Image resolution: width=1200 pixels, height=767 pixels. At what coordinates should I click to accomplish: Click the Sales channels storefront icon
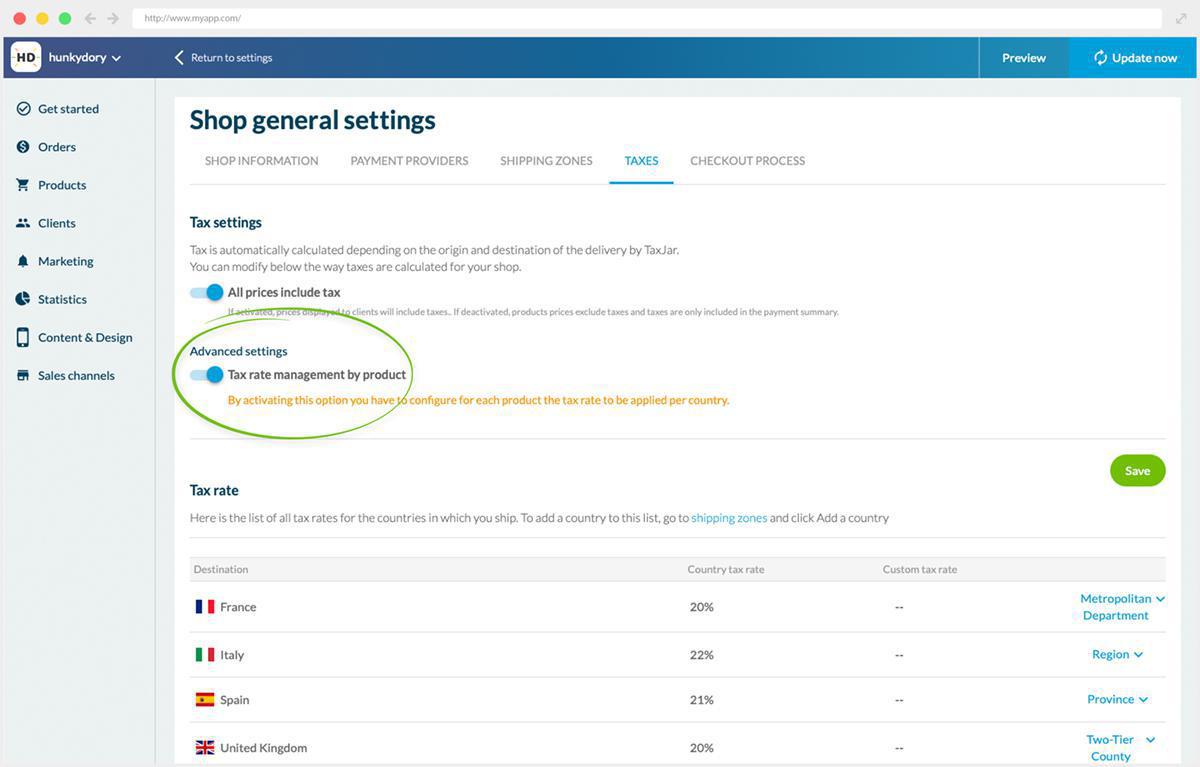(x=23, y=375)
